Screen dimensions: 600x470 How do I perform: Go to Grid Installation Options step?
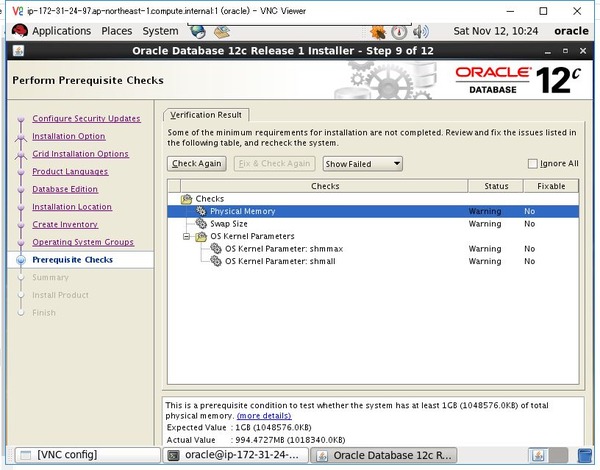(x=80, y=154)
